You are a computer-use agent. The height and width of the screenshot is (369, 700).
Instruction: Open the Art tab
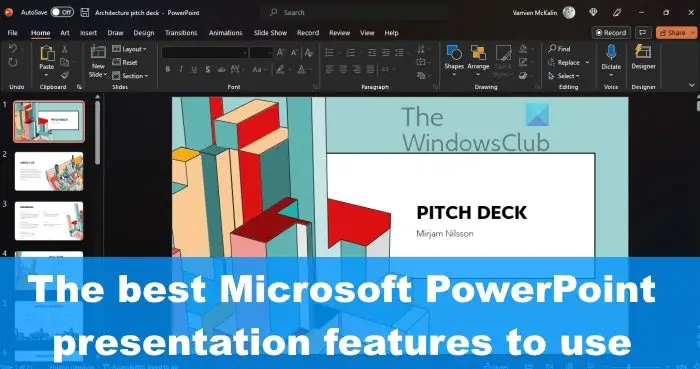tap(65, 33)
